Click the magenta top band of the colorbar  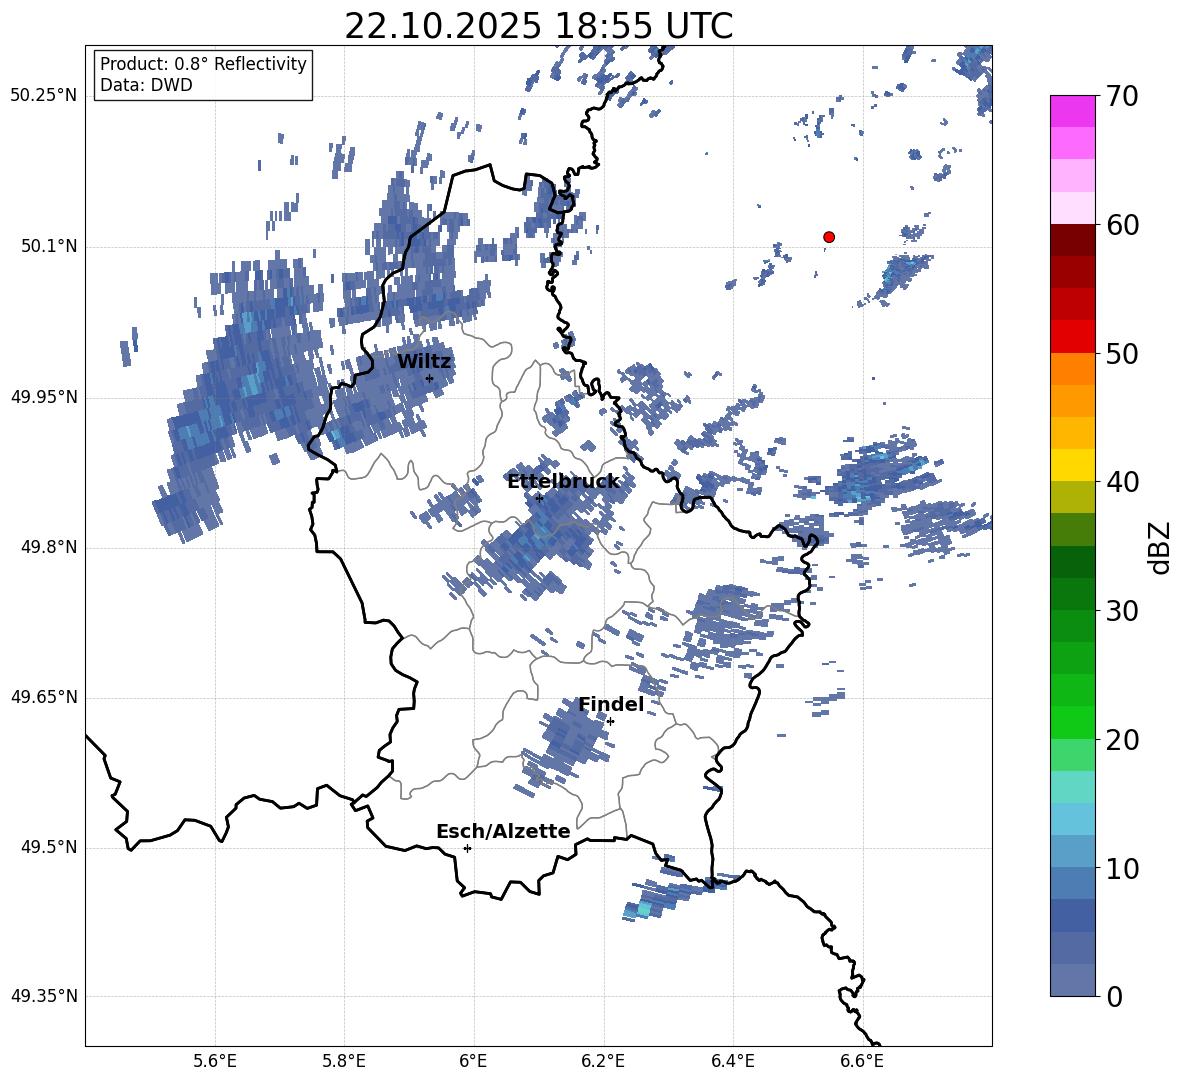(x=1072, y=111)
